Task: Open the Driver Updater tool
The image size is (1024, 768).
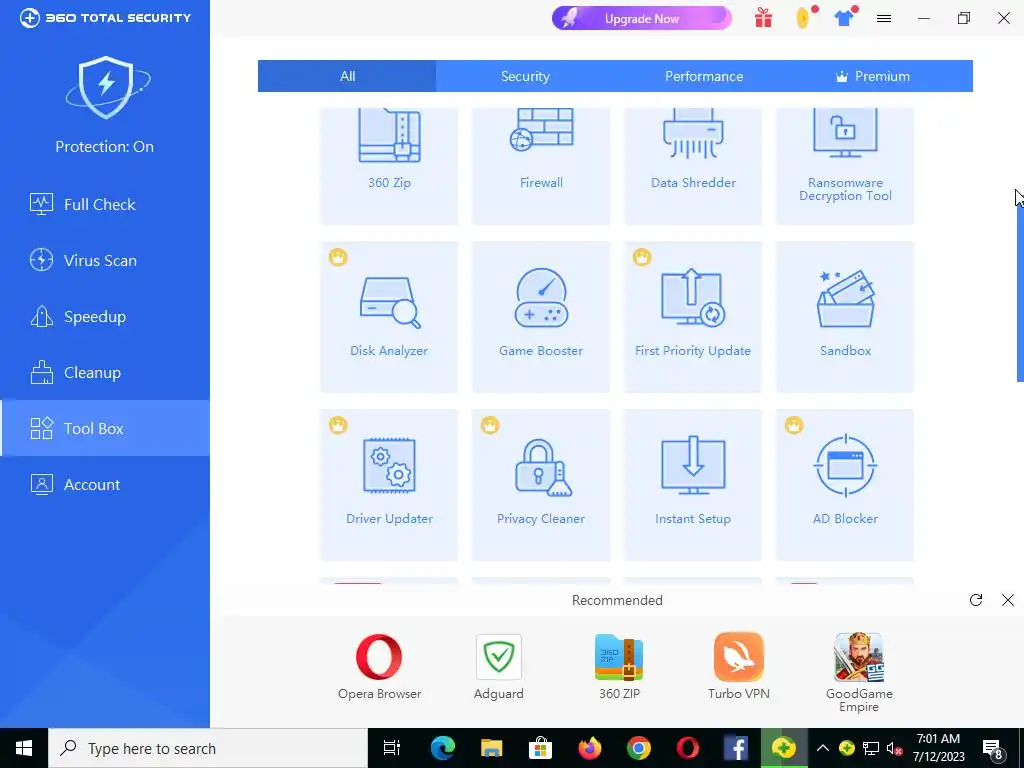Action: point(389,485)
